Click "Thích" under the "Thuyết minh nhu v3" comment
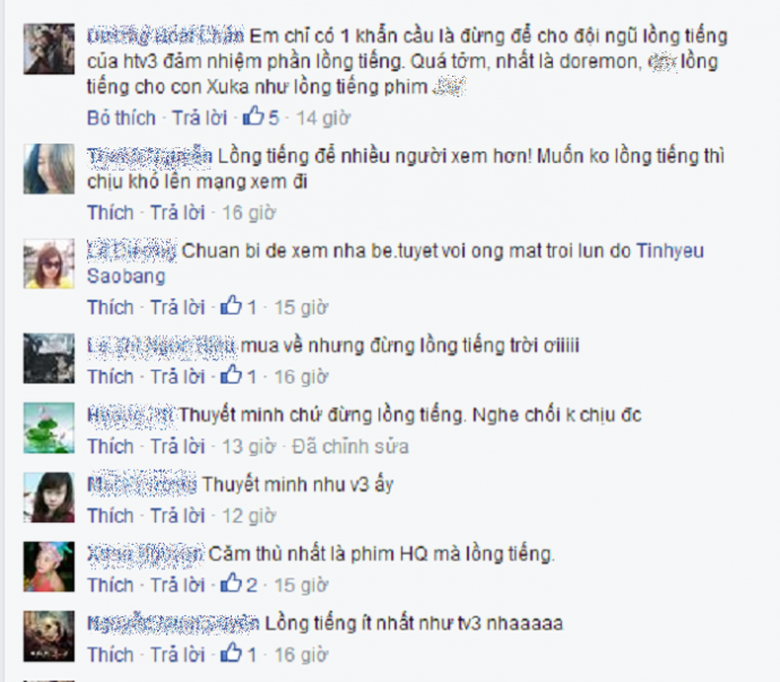The width and height of the screenshot is (780, 682). pos(110,515)
